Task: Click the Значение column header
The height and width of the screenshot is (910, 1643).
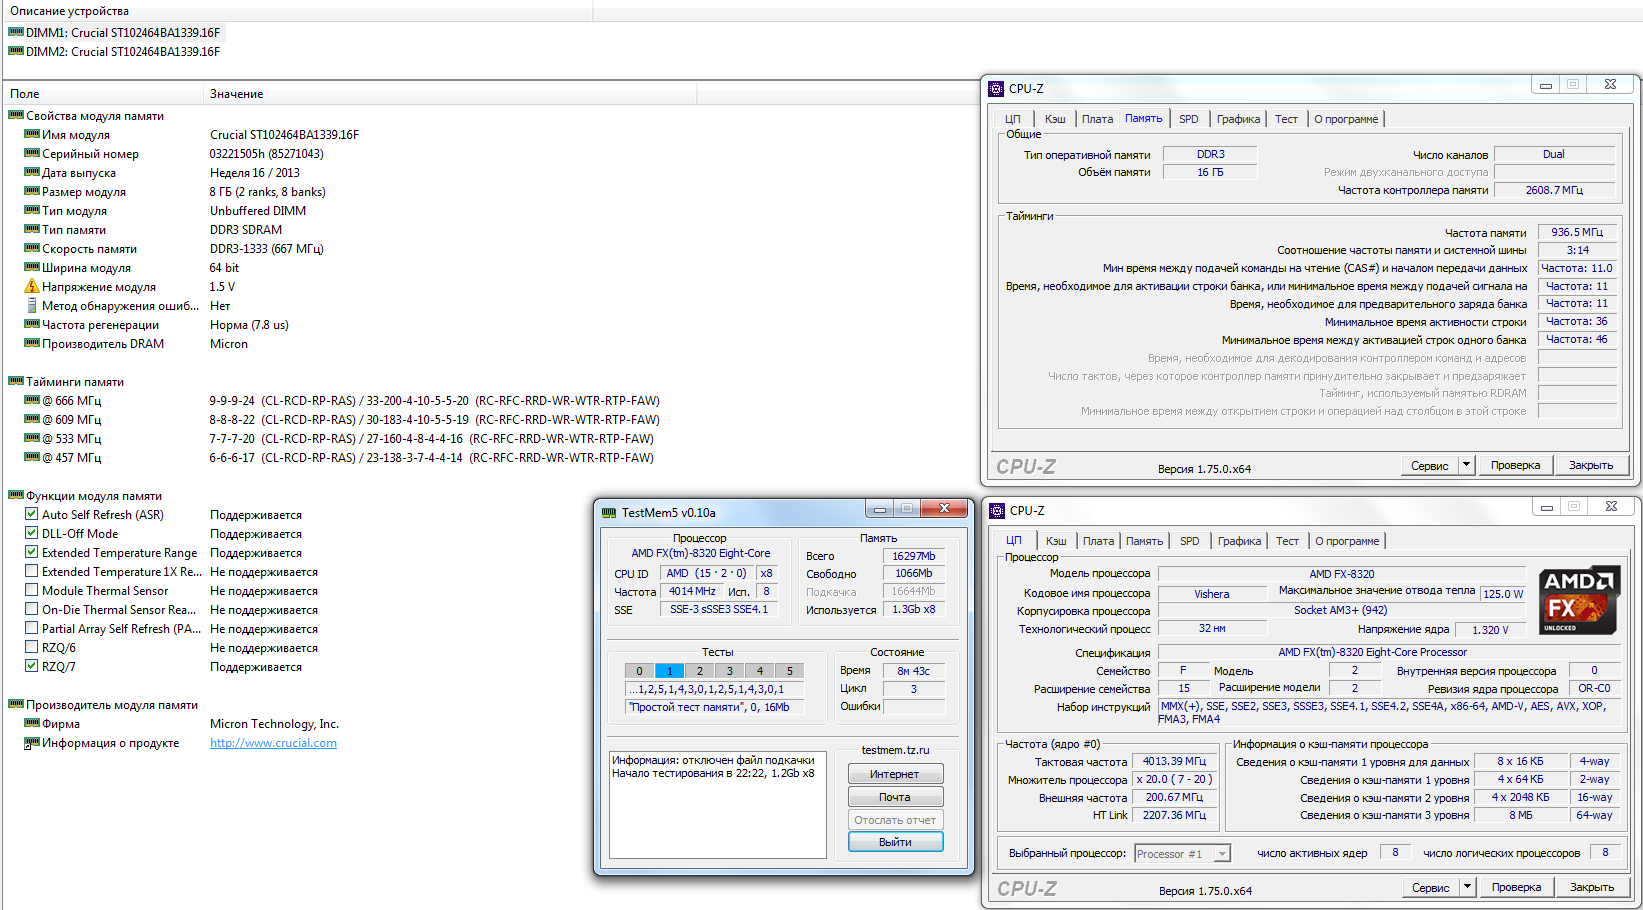Action: click(x=450, y=93)
